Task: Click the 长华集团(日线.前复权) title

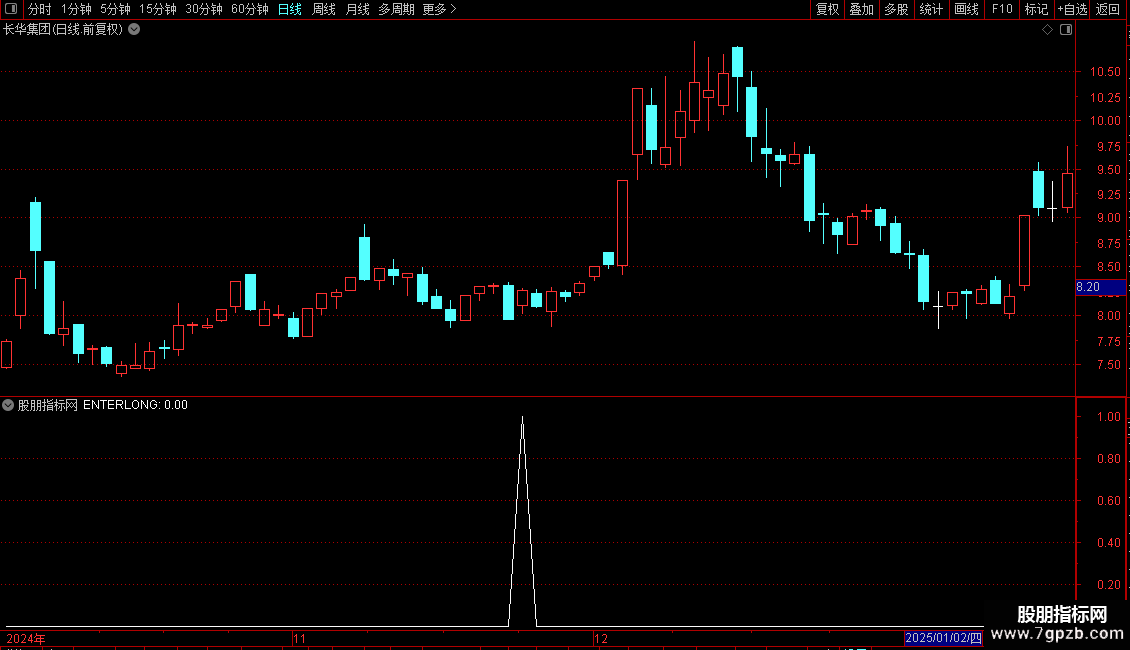Action: point(63,30)
